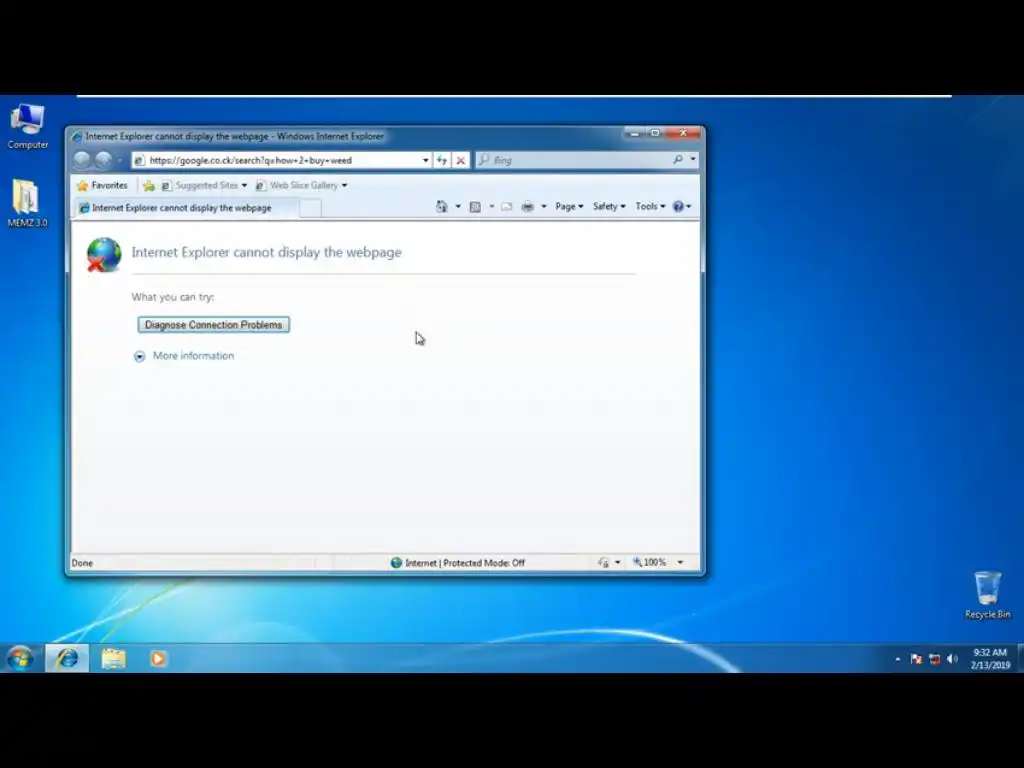The height and width of the screenshot is (768, 1024).
Task: Click the Home page icon
Action: pyautogui.click(x=442, y=206)
